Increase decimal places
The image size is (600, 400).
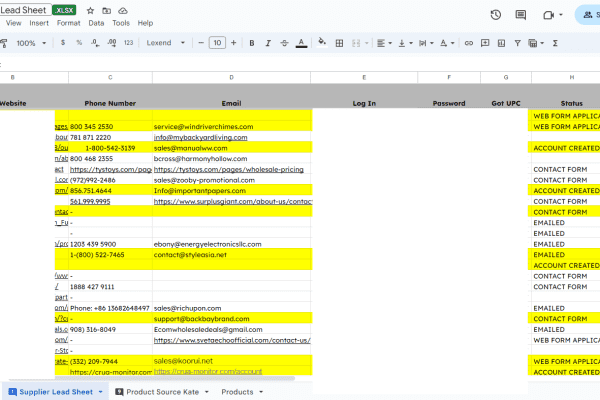point(112,43)
